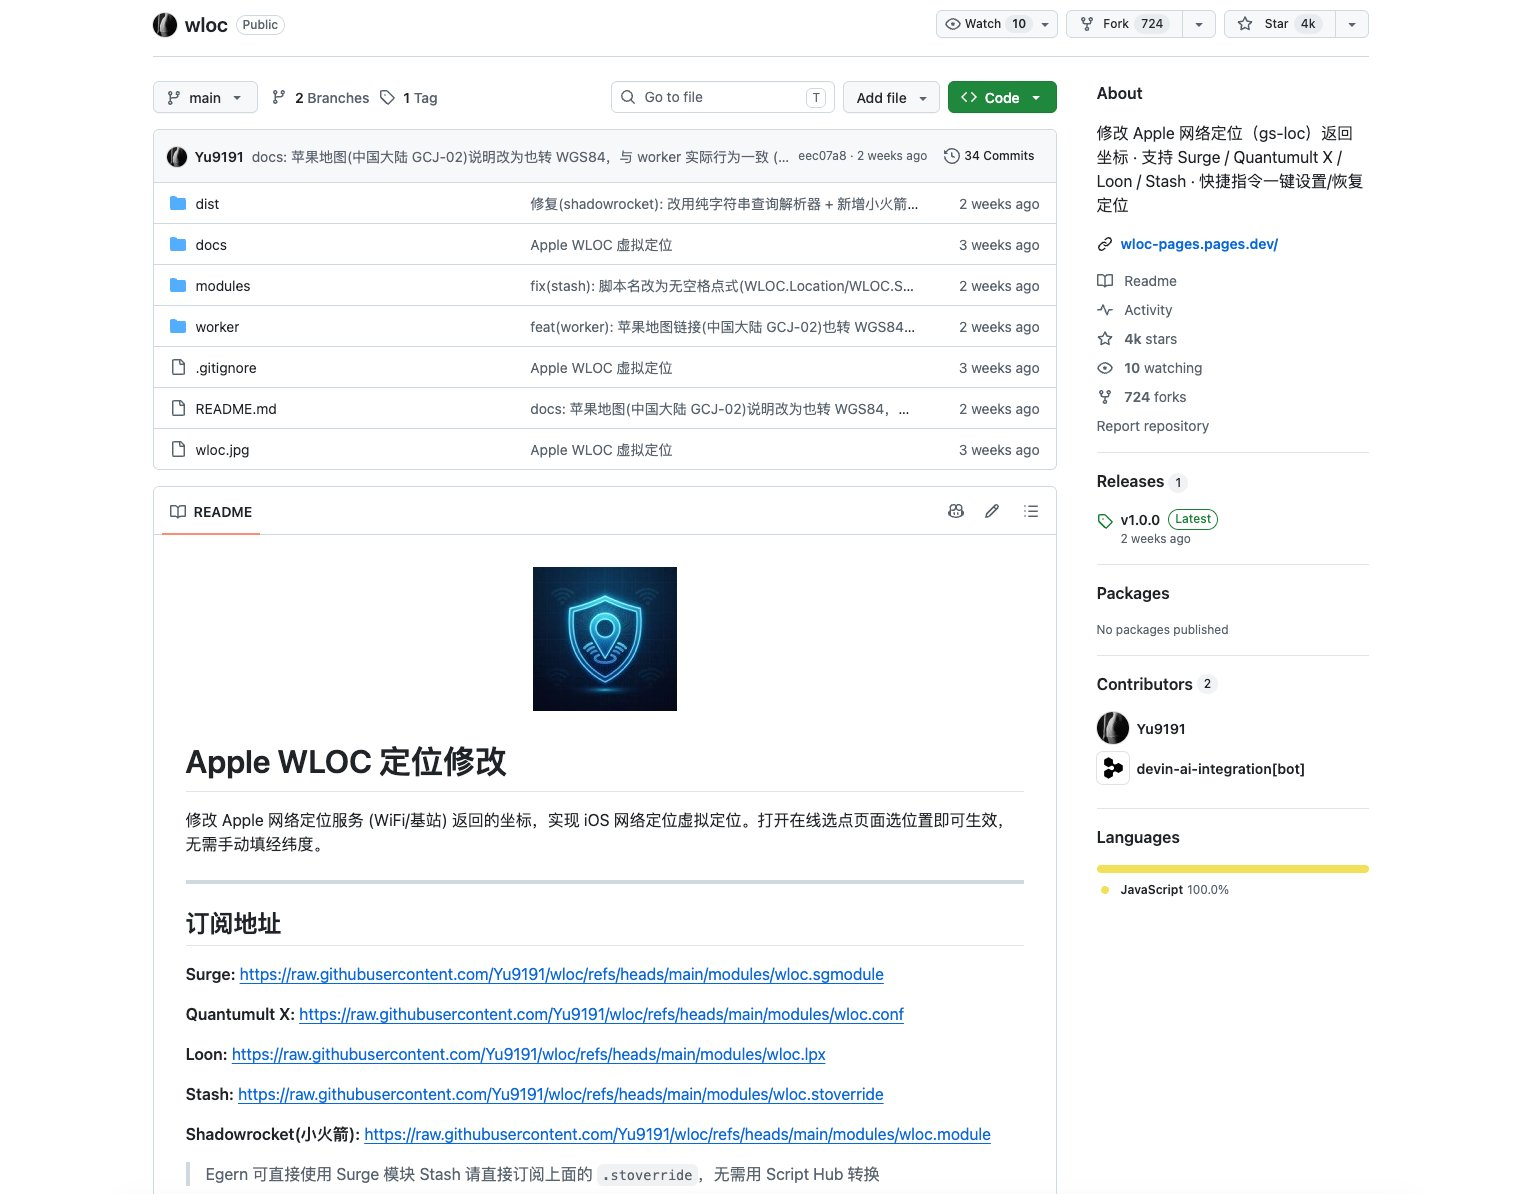
Task: Expand the green Code dropdown
Action: click(1002, 98)
